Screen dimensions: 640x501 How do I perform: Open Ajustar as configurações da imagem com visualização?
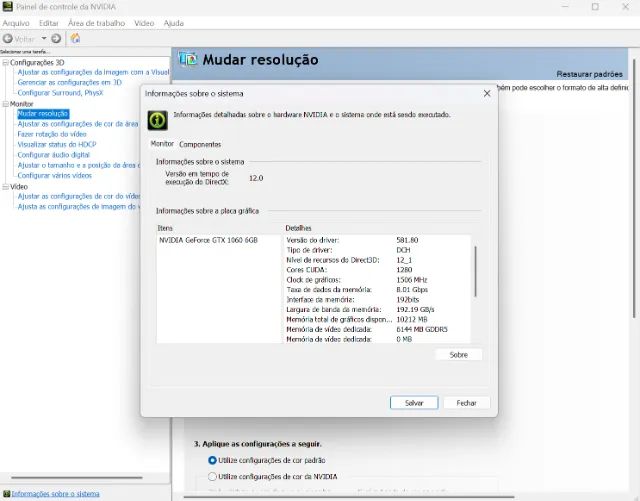coord(93,72)
